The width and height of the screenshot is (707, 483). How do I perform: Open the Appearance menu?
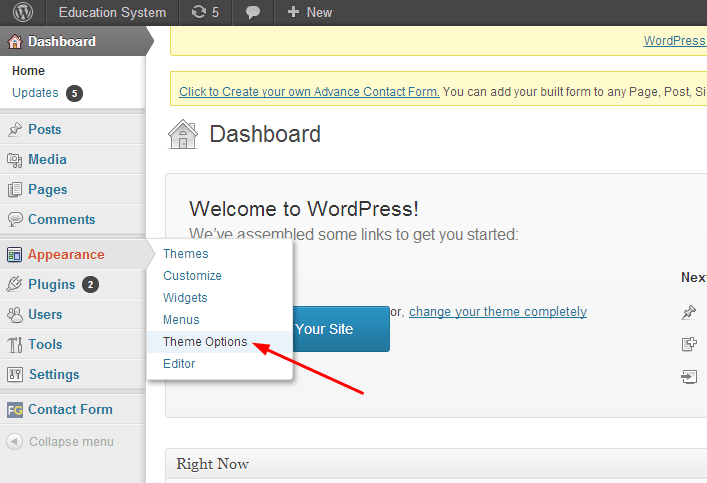(73, 255)
